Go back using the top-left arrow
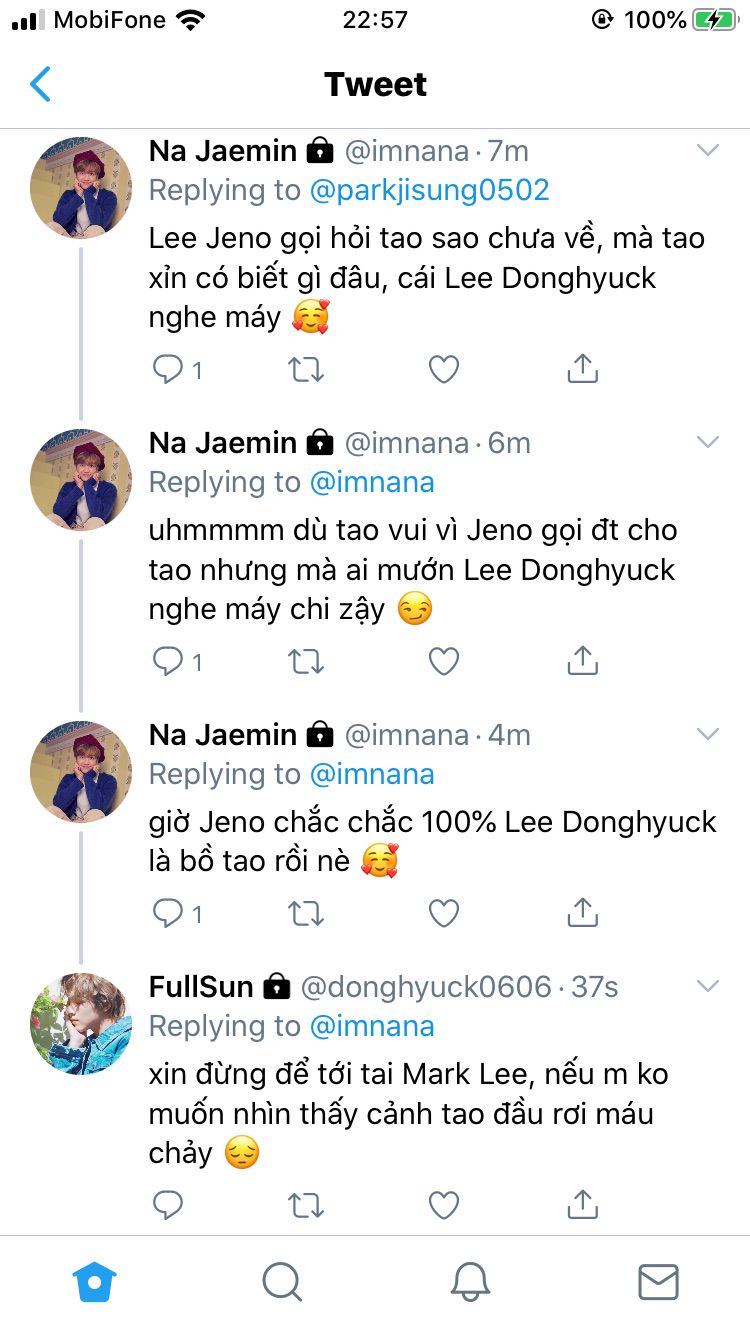Viewport: 750px width, 1334px height. pos(40,85)
